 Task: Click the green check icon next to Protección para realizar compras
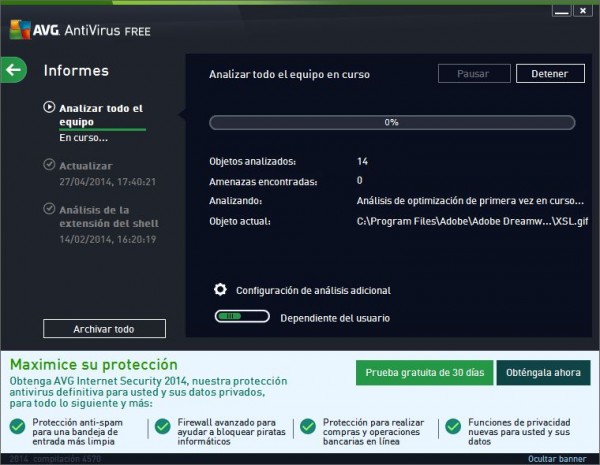(x=308, y=426)
